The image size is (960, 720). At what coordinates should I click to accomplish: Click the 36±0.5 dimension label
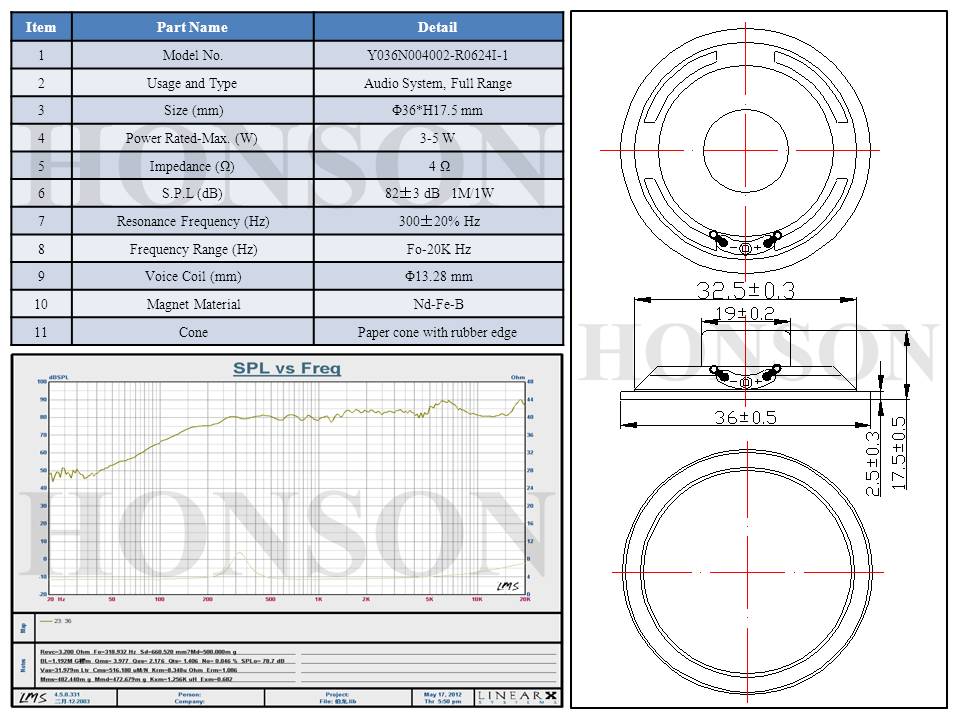pyautogui.click(x=745, y=417)
